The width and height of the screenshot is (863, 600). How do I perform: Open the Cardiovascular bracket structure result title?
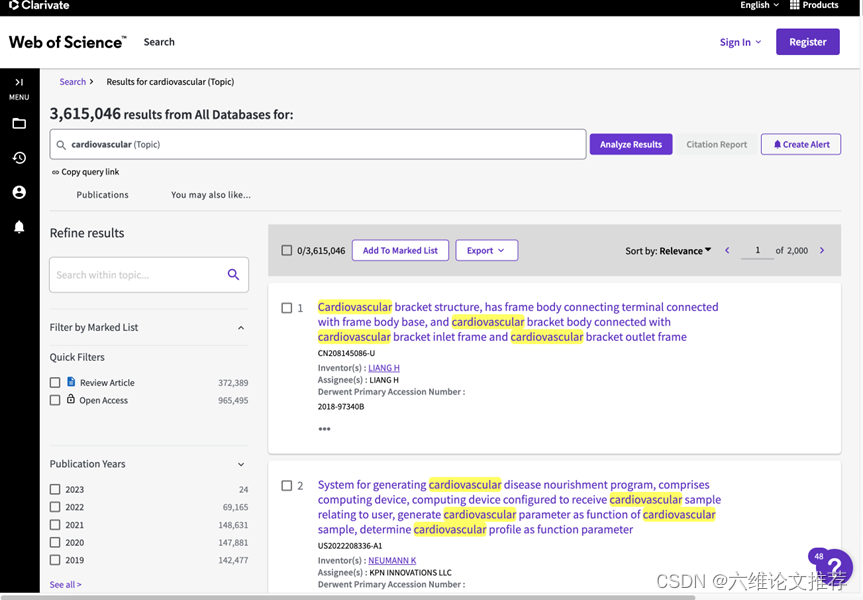518,322
